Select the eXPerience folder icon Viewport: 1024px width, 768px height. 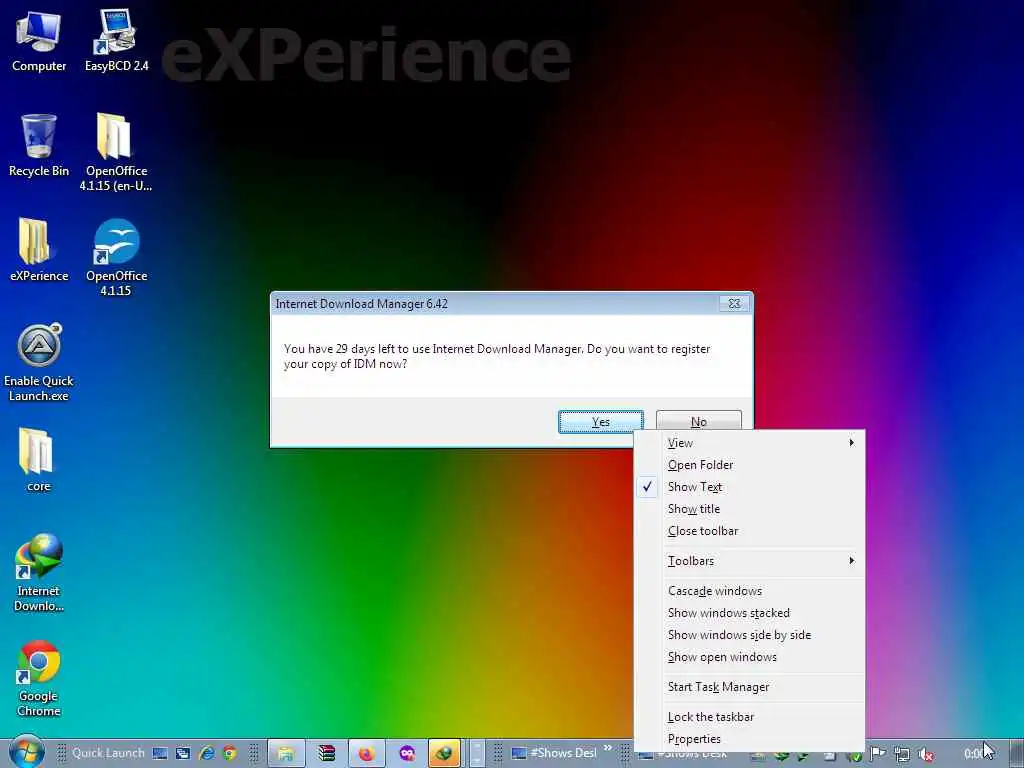[x=39, y=249]
